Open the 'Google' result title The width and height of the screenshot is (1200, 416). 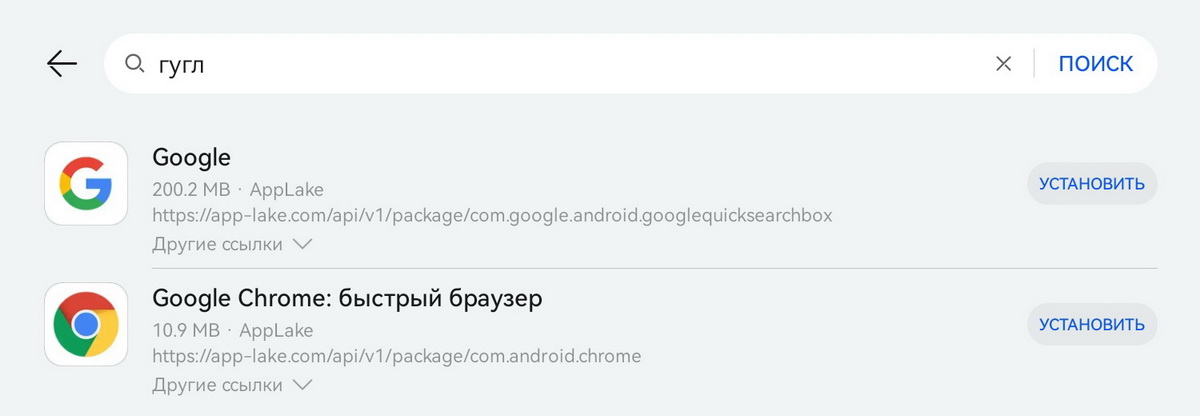(191, 157)
